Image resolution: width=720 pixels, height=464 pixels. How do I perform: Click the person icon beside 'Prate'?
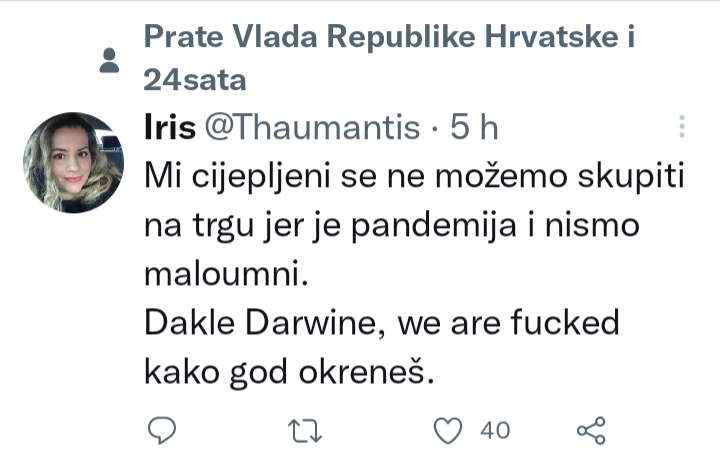pyautogui.click(x=111, y=62)
